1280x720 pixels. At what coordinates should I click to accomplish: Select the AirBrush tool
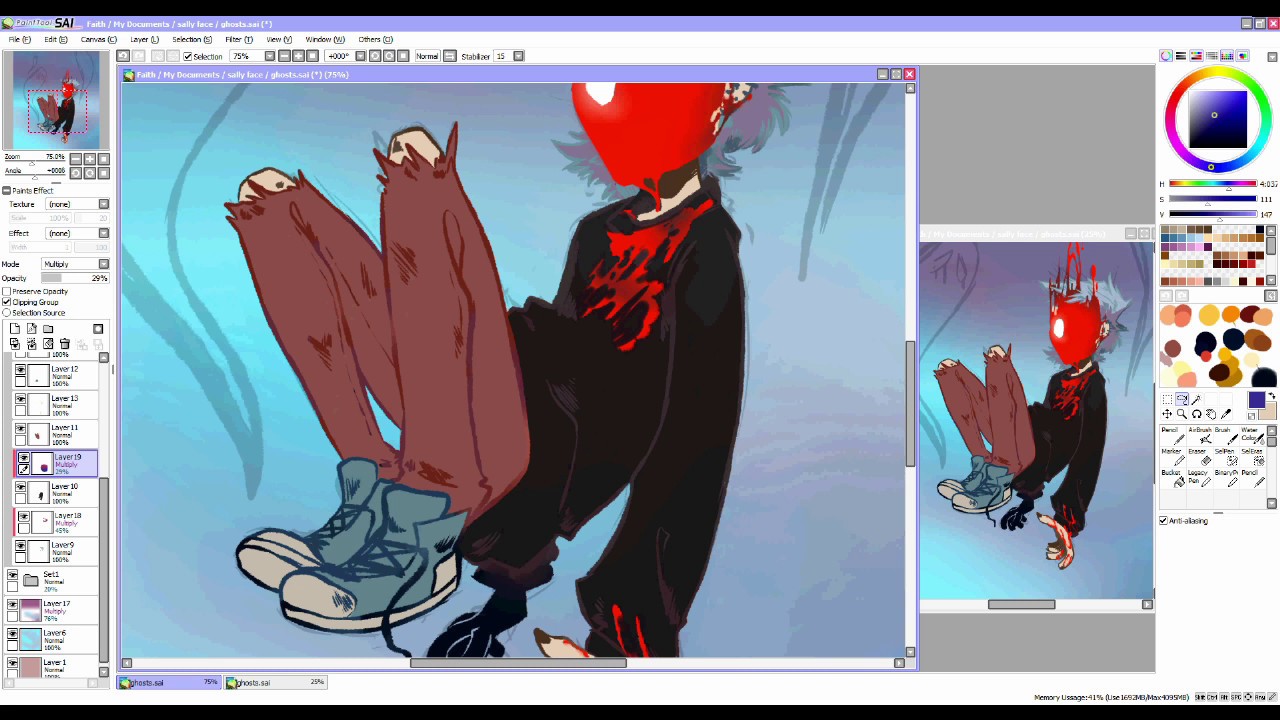(x=1199, y=436)
